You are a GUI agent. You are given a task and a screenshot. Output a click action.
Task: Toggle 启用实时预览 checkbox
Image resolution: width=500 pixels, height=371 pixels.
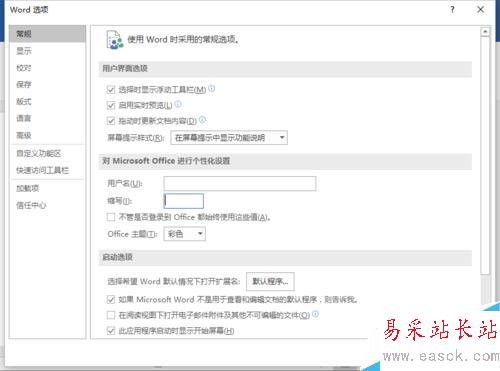coord(111,105)
